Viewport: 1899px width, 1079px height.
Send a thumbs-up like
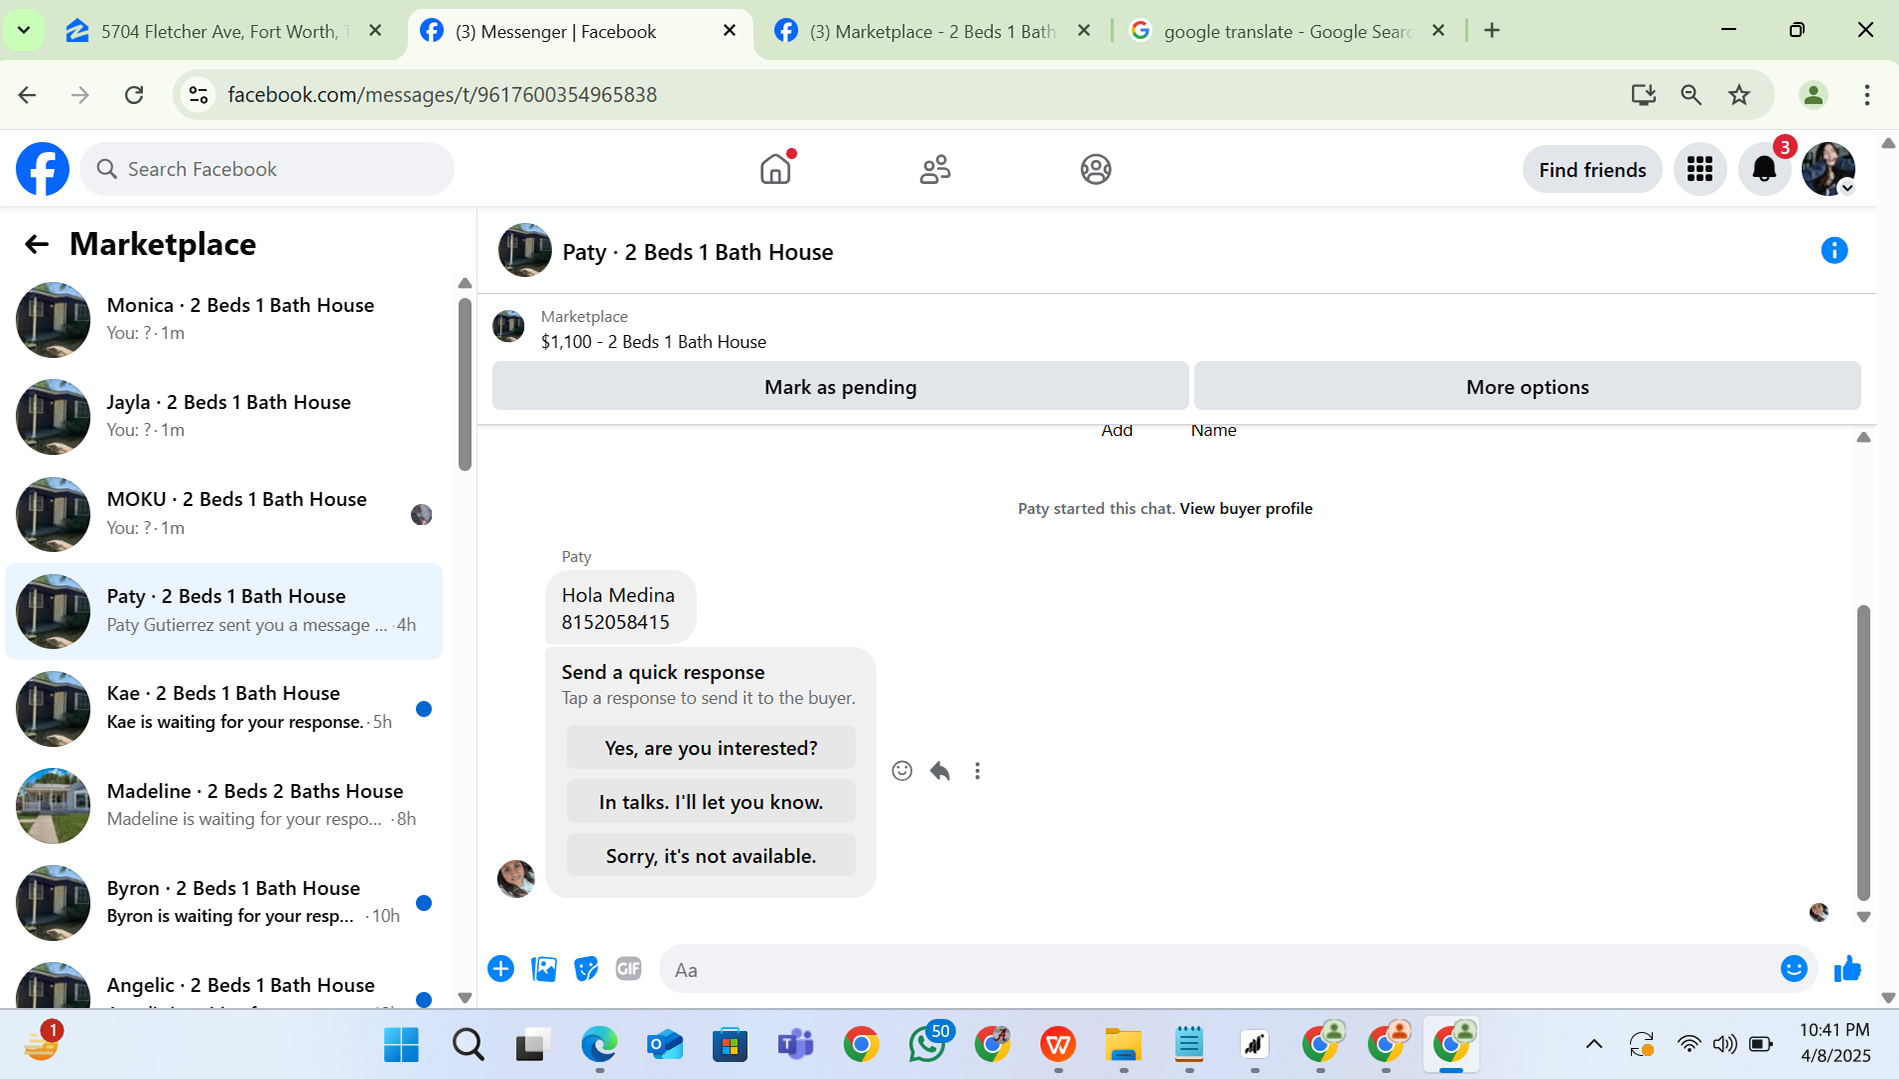[1847, 969]
